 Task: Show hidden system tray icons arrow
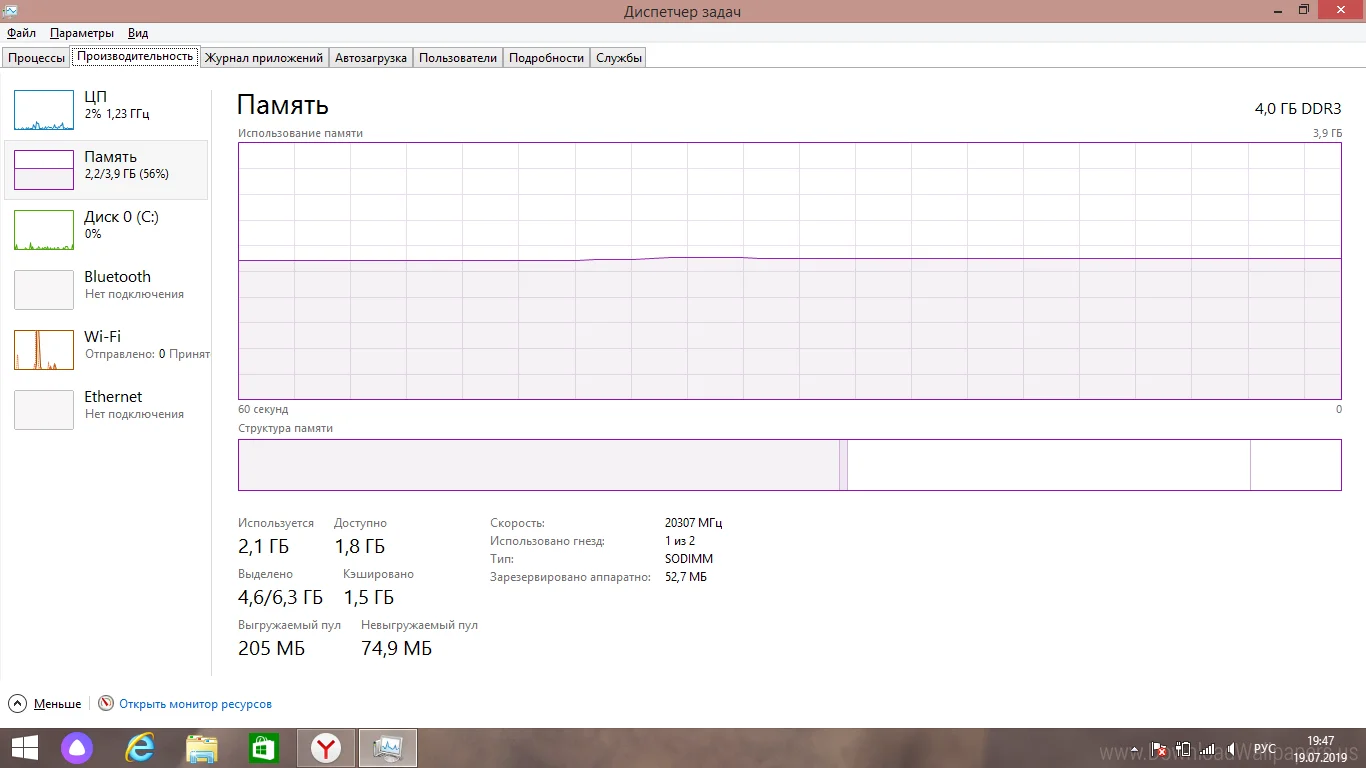tap(1133, 749)
